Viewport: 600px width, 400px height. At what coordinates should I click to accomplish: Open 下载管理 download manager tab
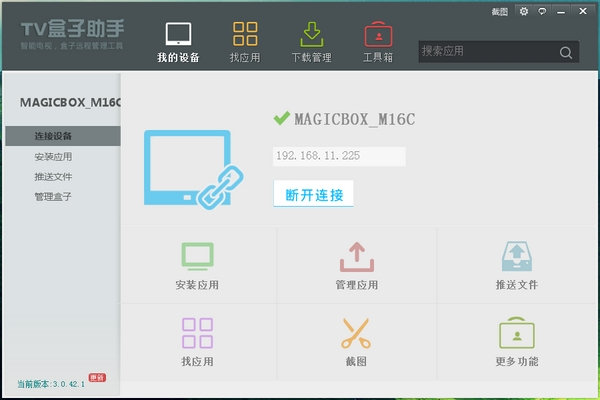[x=311, y=42]
